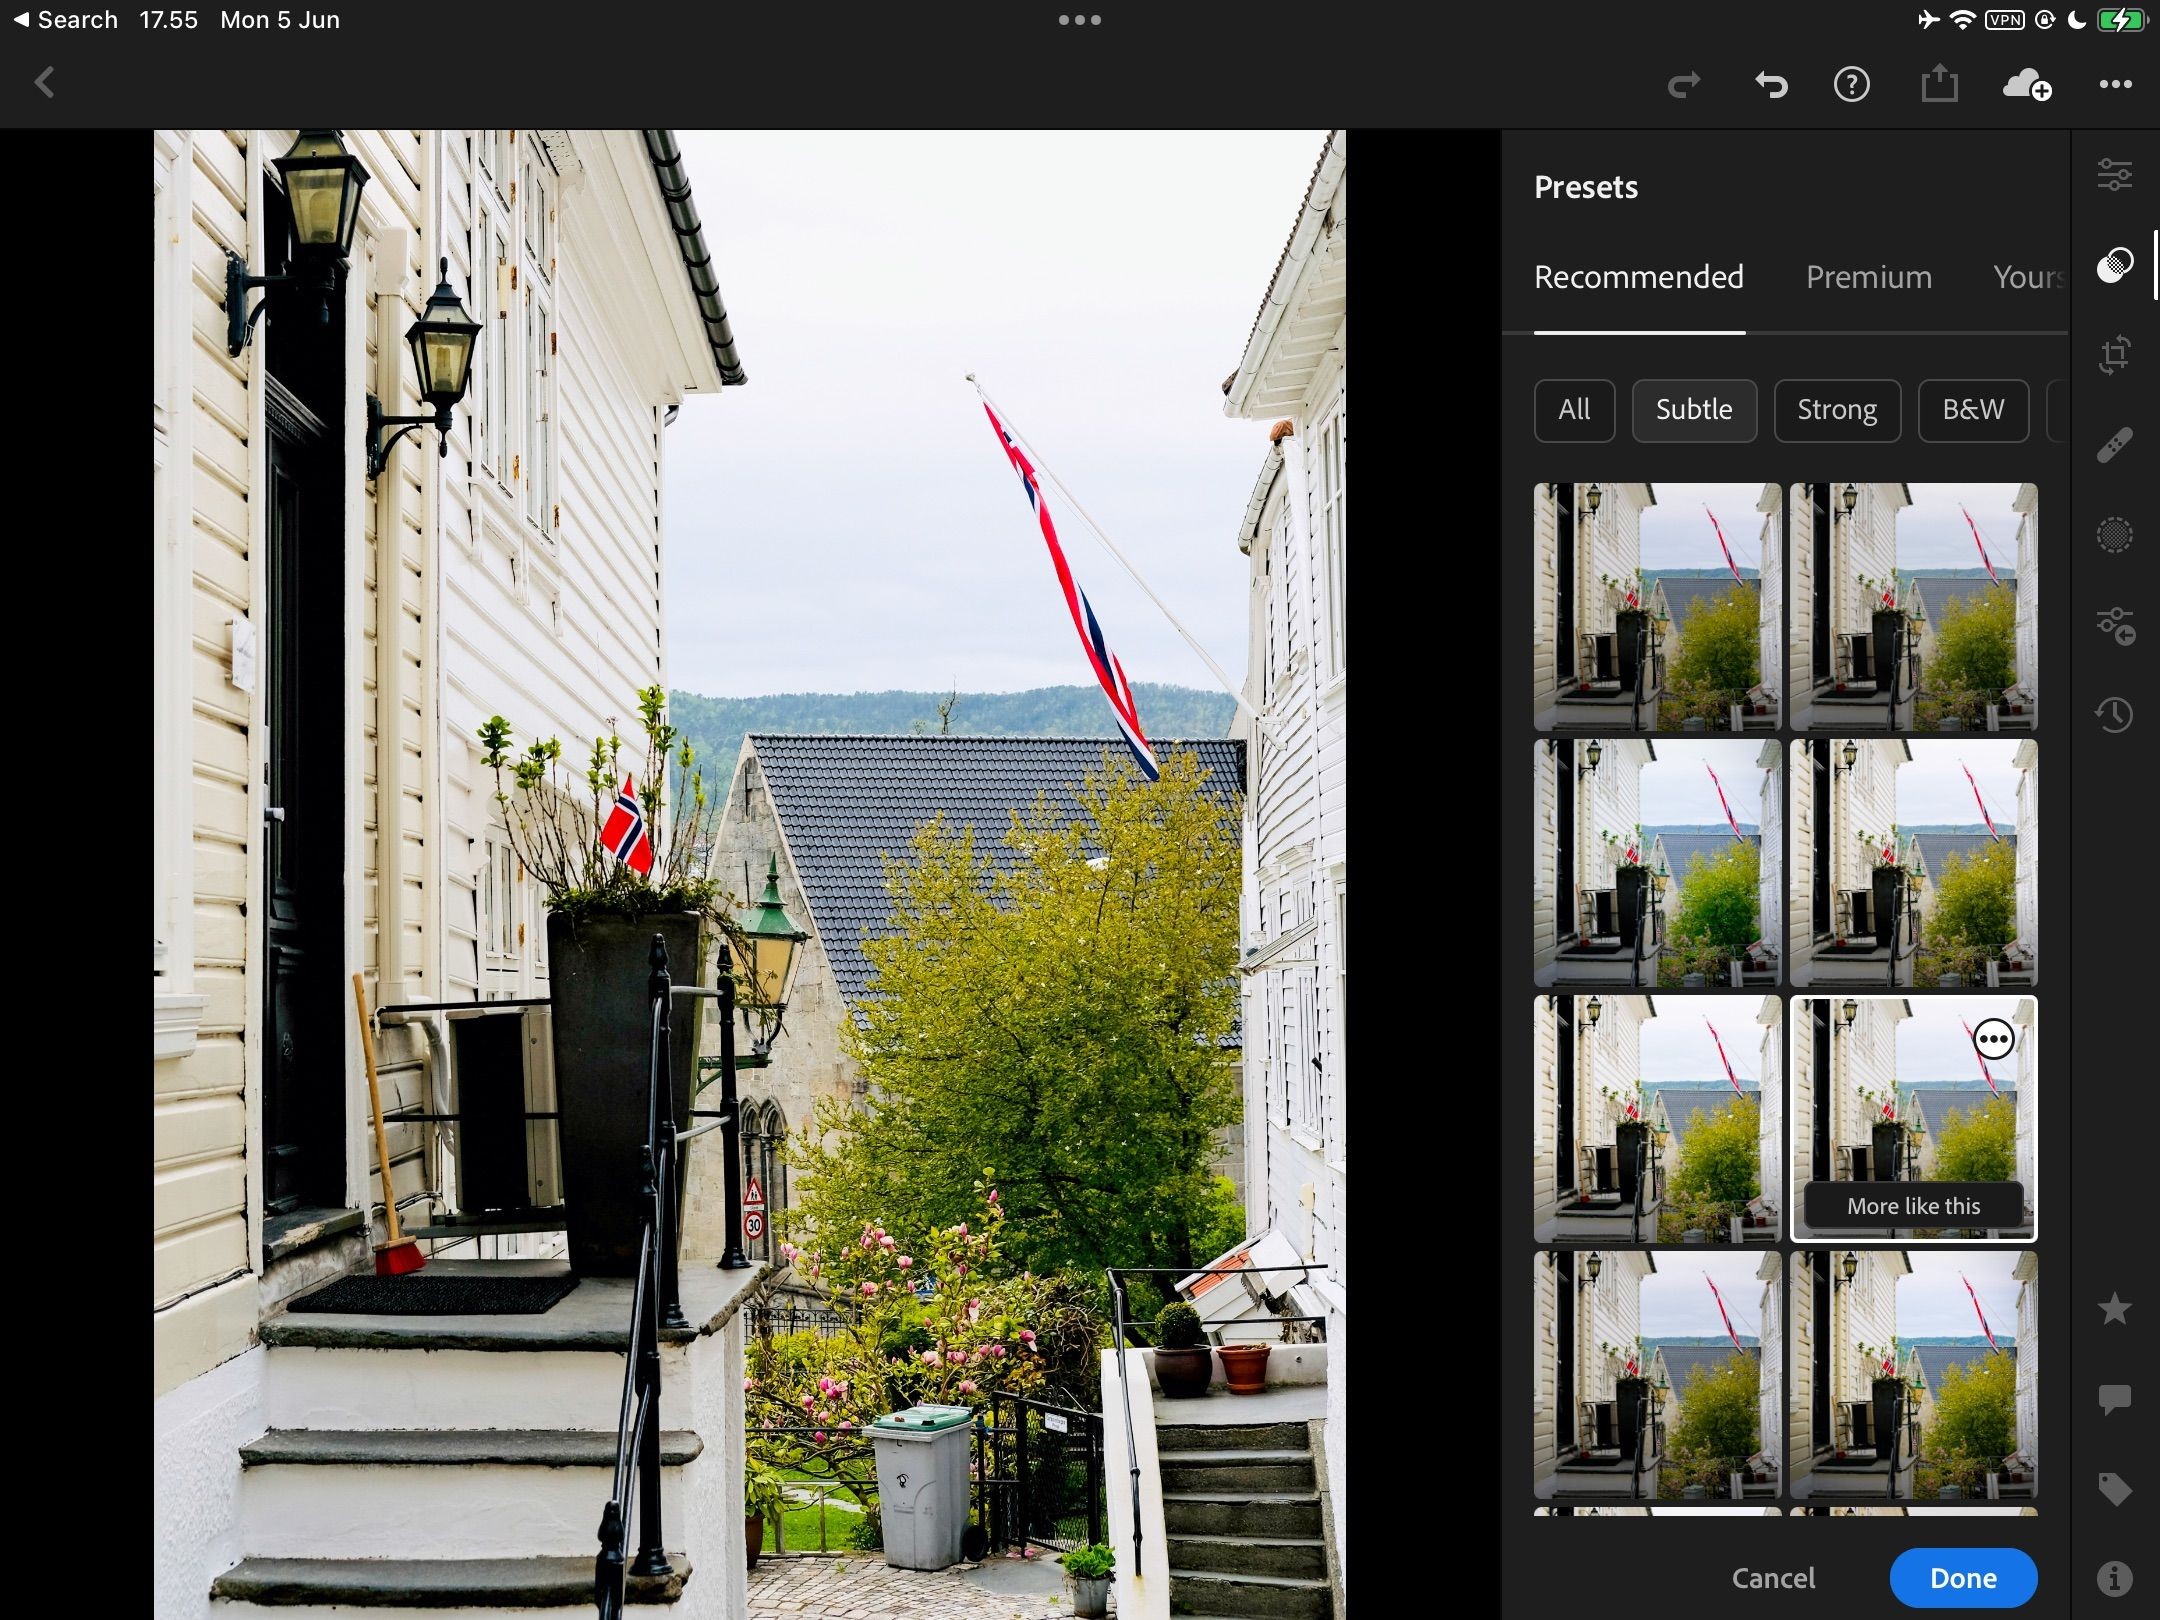Select the All filter chip
Screen dimensions: 2160x1620
[x=1574, y=410]
